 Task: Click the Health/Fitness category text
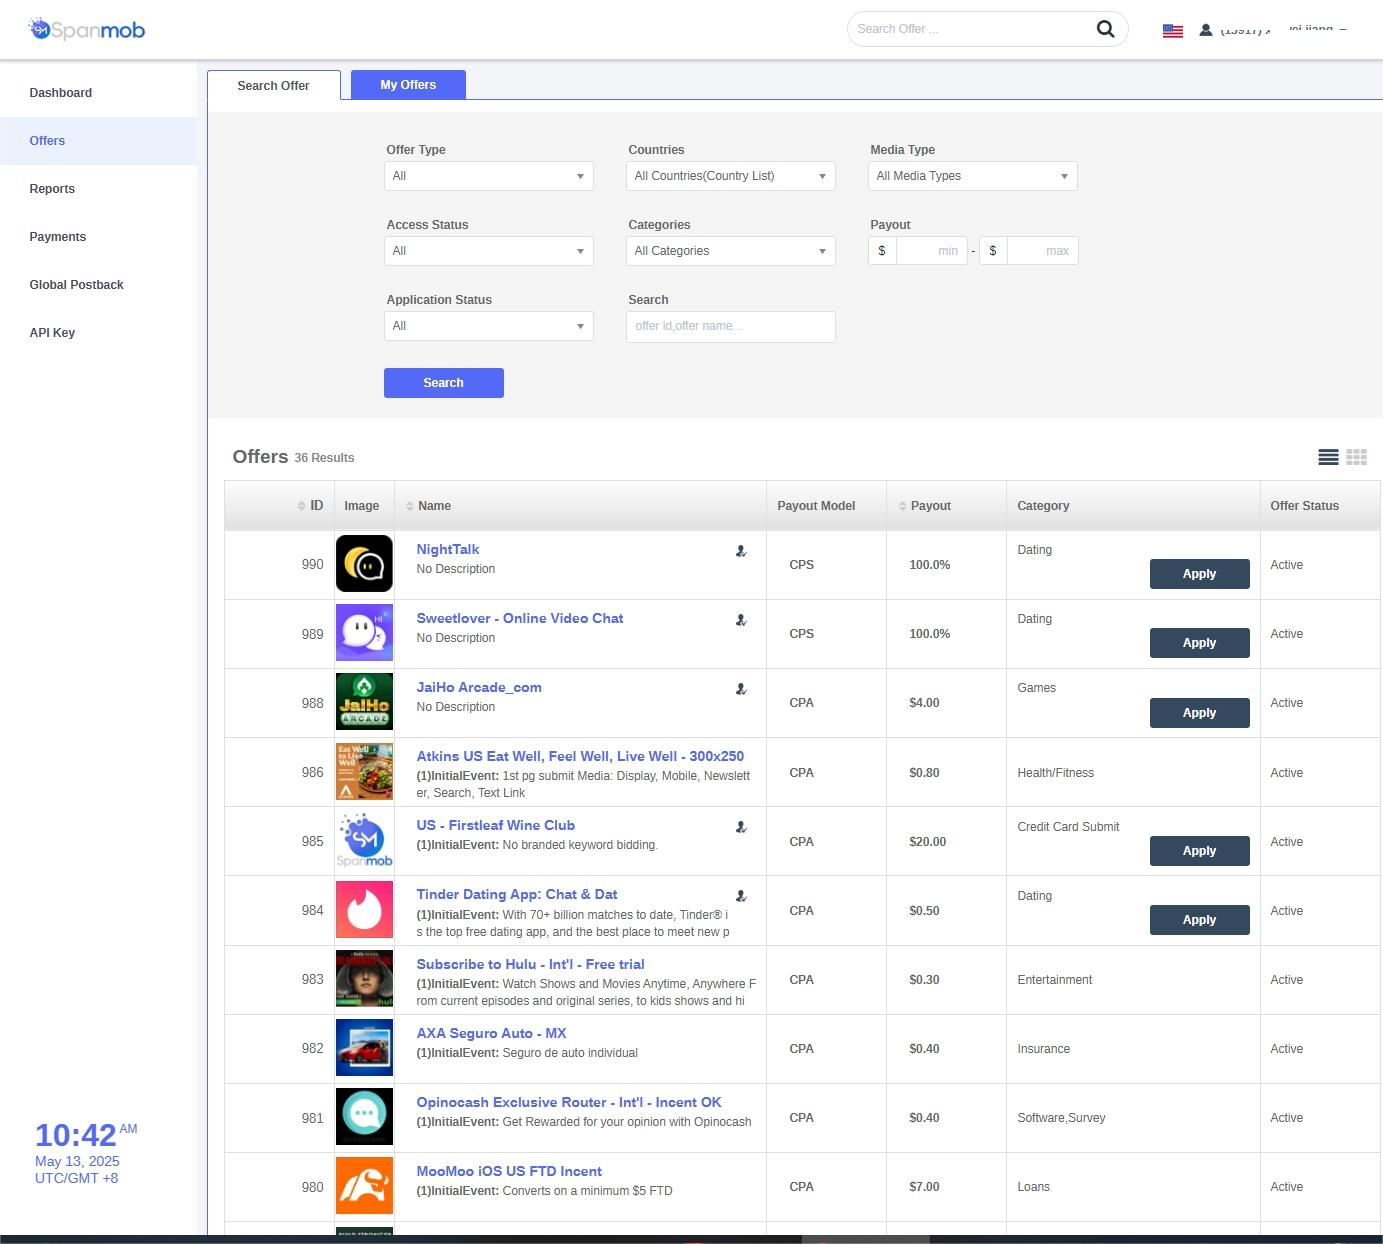[x=1055, y=773]
